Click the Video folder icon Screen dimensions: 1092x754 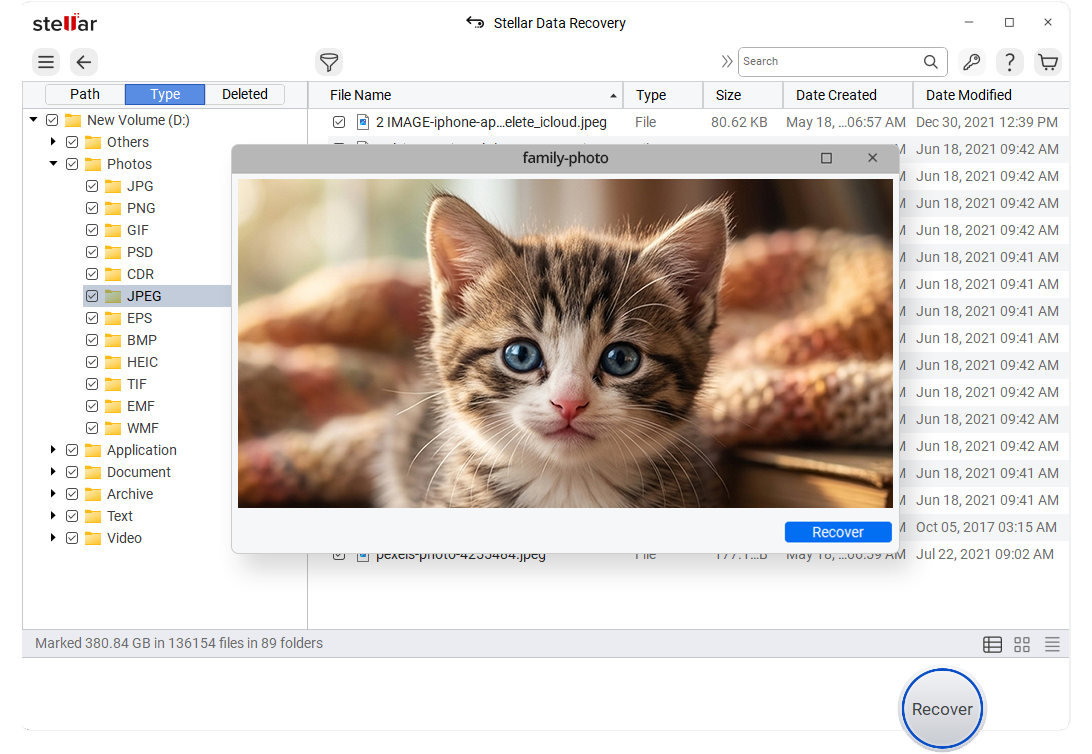(x=93, y=538)
